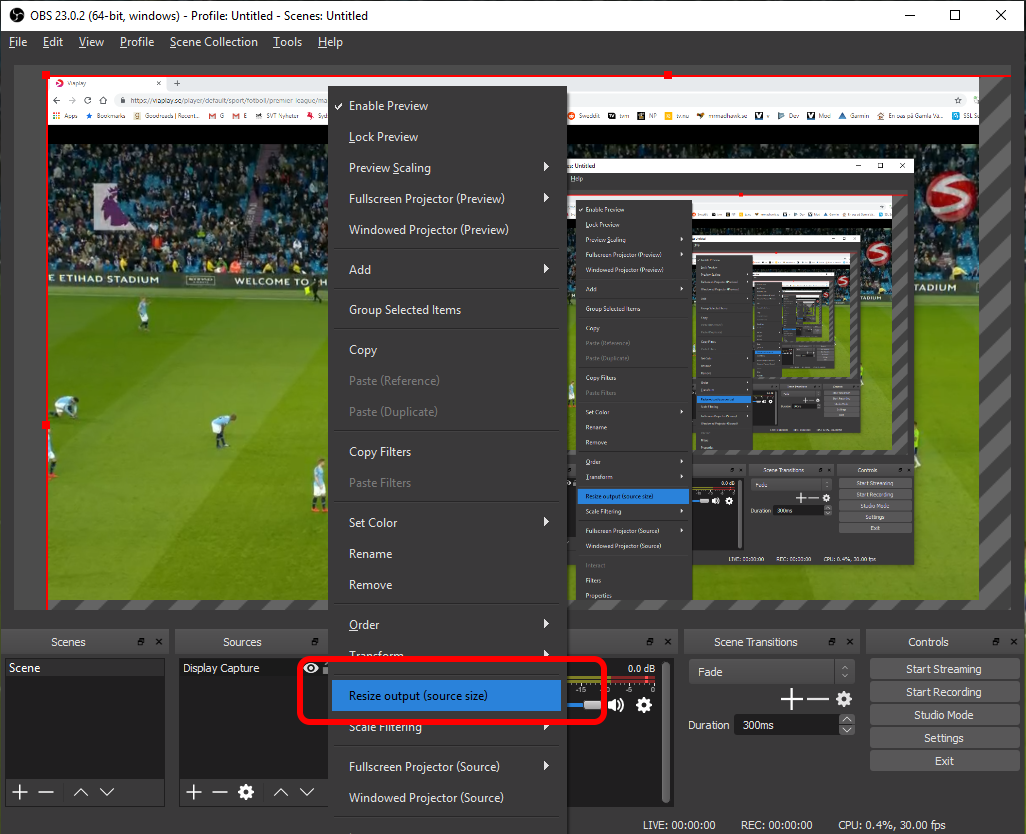Screen dimensions: 1026x834
Task: Add a new source with plus icon
Action: pyautogui.click(x=194, y=792)
